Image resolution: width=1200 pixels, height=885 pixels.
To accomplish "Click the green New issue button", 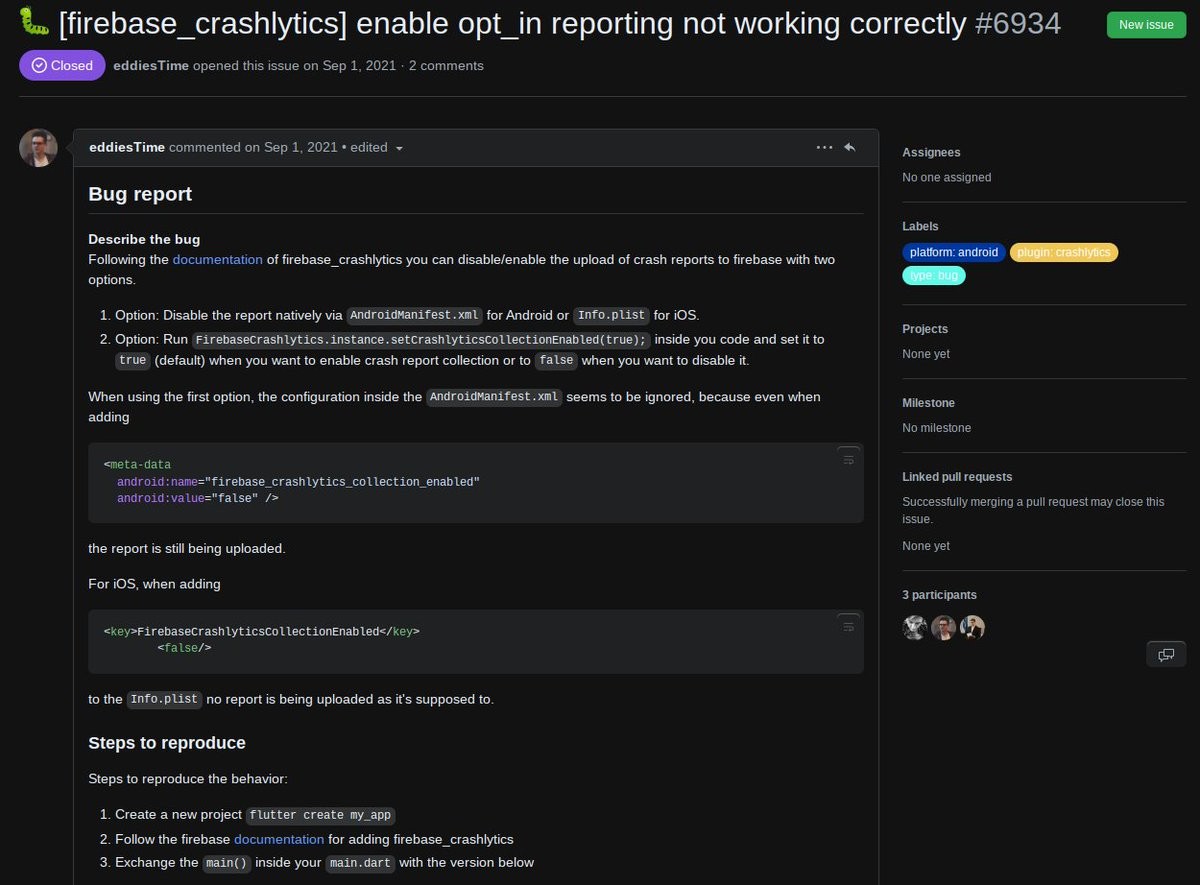I will point(1146,25).
